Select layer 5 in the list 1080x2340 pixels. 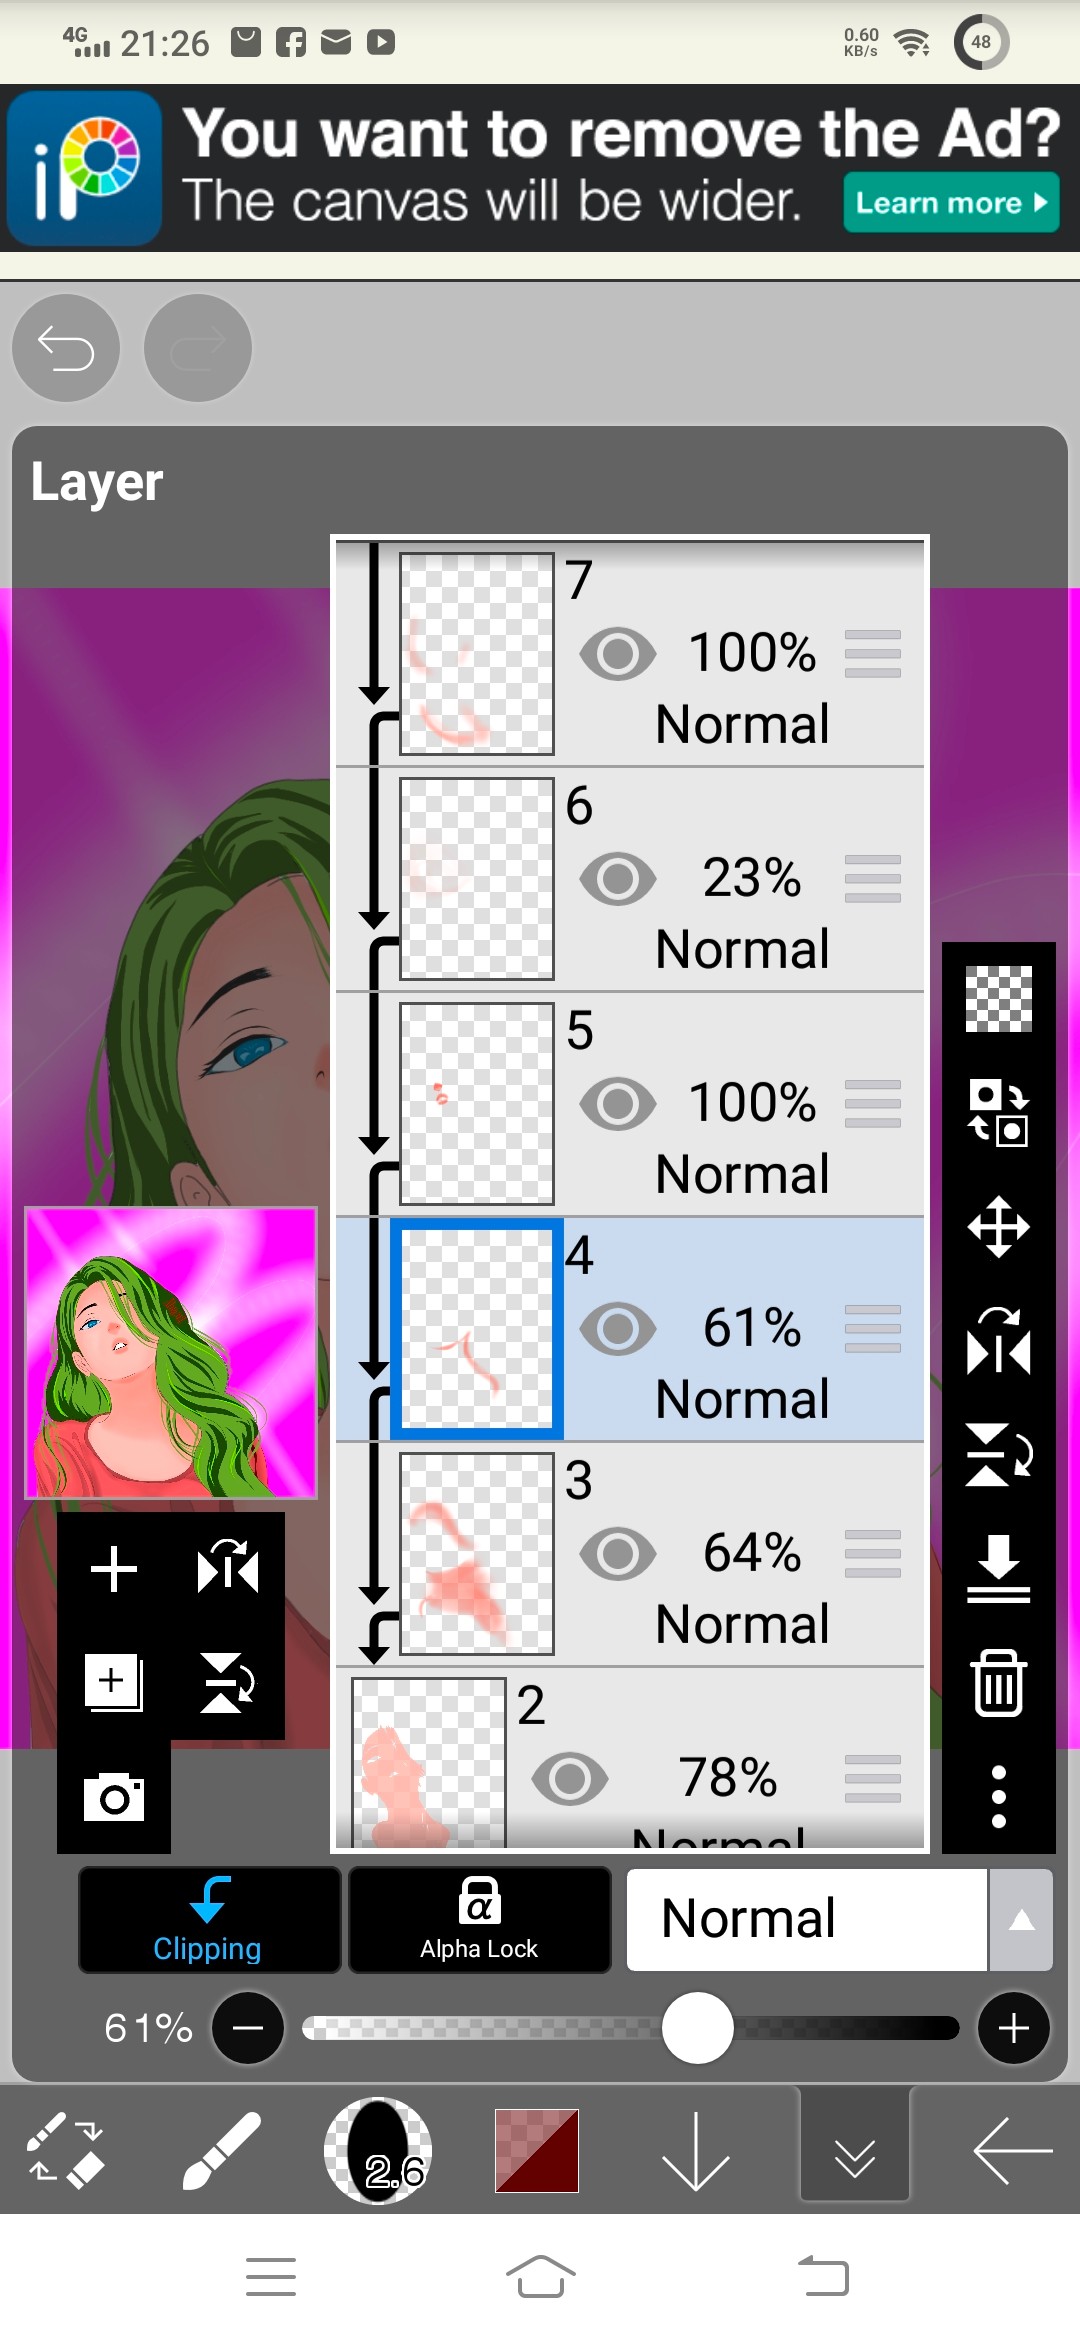[630, 1104]
